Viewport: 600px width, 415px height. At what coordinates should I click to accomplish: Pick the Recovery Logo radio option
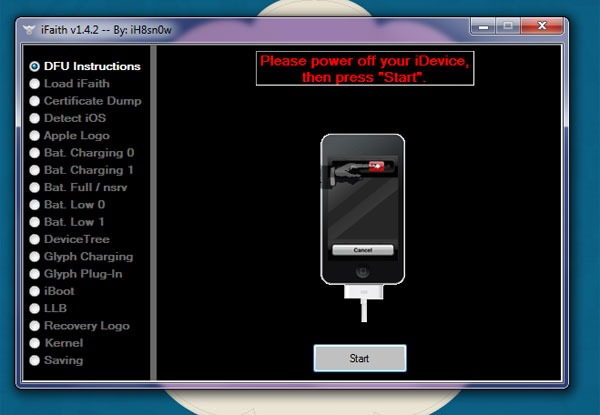34,325
